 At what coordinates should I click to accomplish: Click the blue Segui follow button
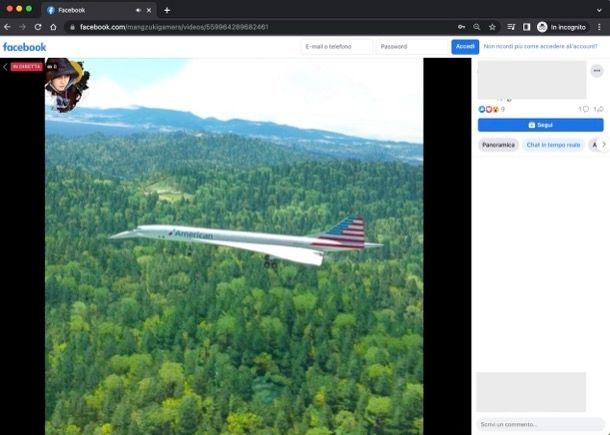pos(540,125)
